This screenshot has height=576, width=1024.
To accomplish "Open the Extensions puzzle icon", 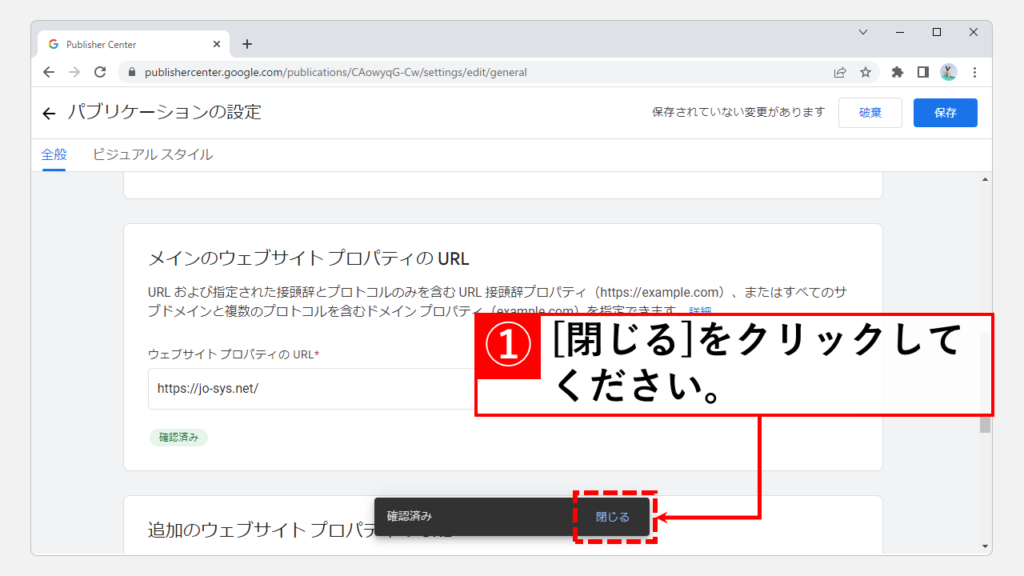I will [897, 72].
